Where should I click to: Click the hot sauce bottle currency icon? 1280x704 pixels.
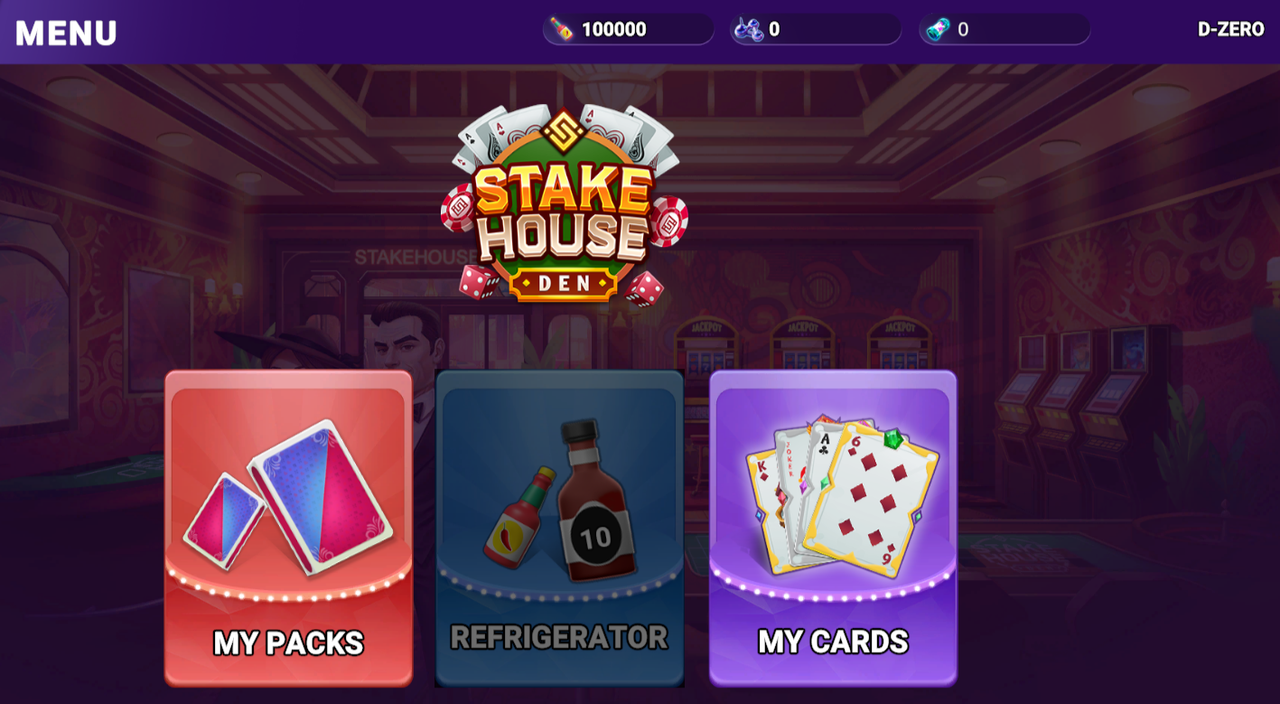(562, 29)
